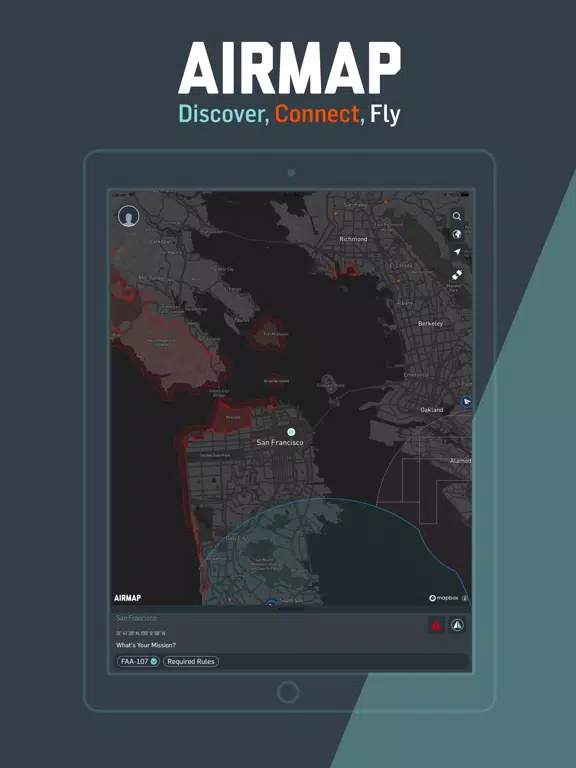
Task: Open map search with magnifier icon
Action: (x=456, y=216)
